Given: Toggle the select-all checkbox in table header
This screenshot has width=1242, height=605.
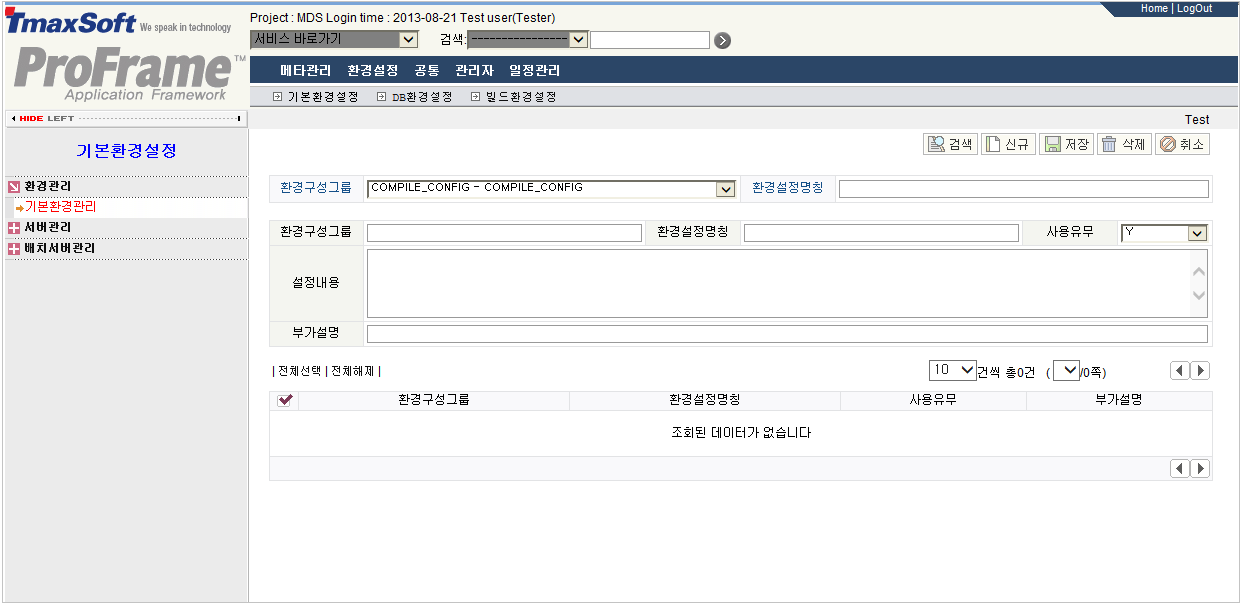Looking at the screenshot, I should (x=285, y=400).
